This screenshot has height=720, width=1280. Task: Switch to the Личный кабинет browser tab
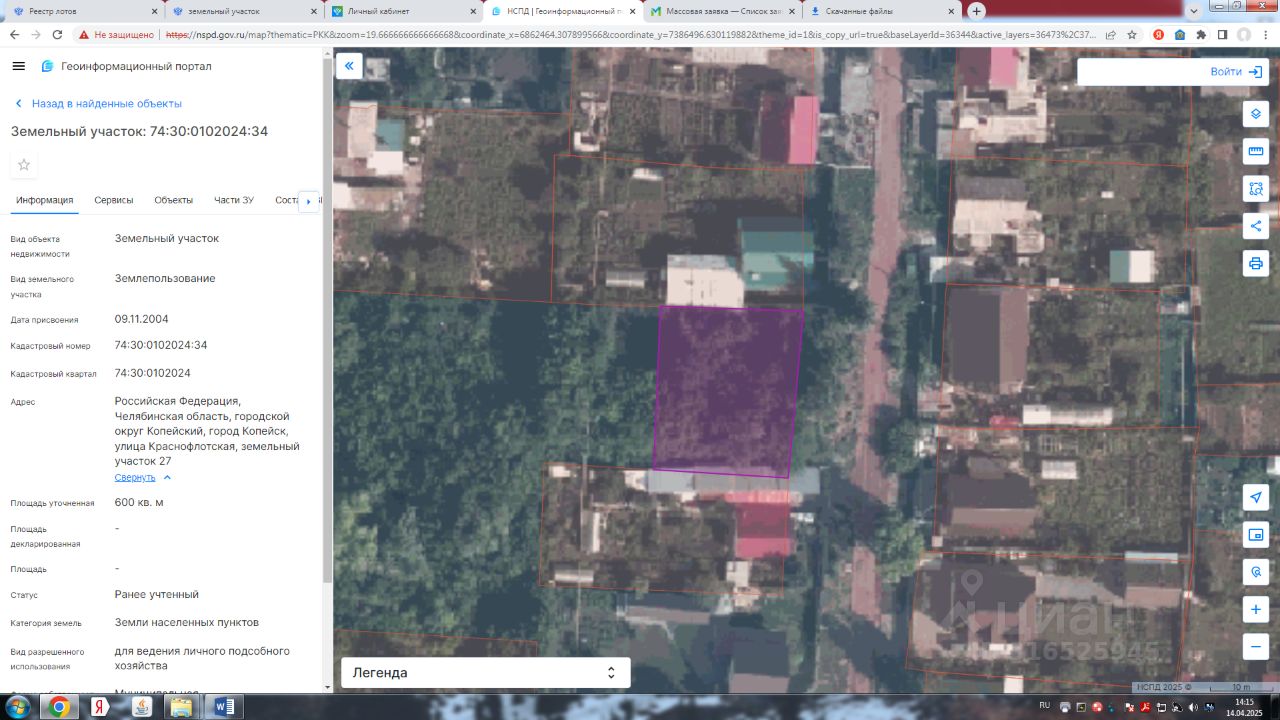click(404, 11)
